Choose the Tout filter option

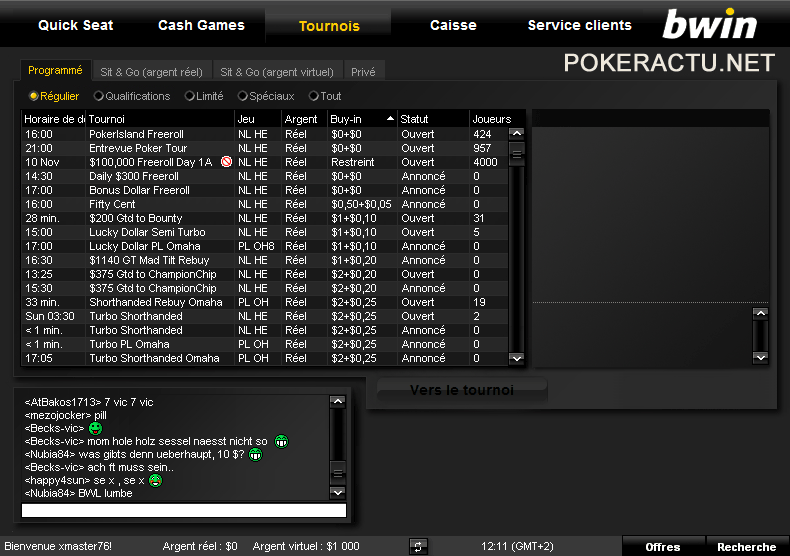325,96
